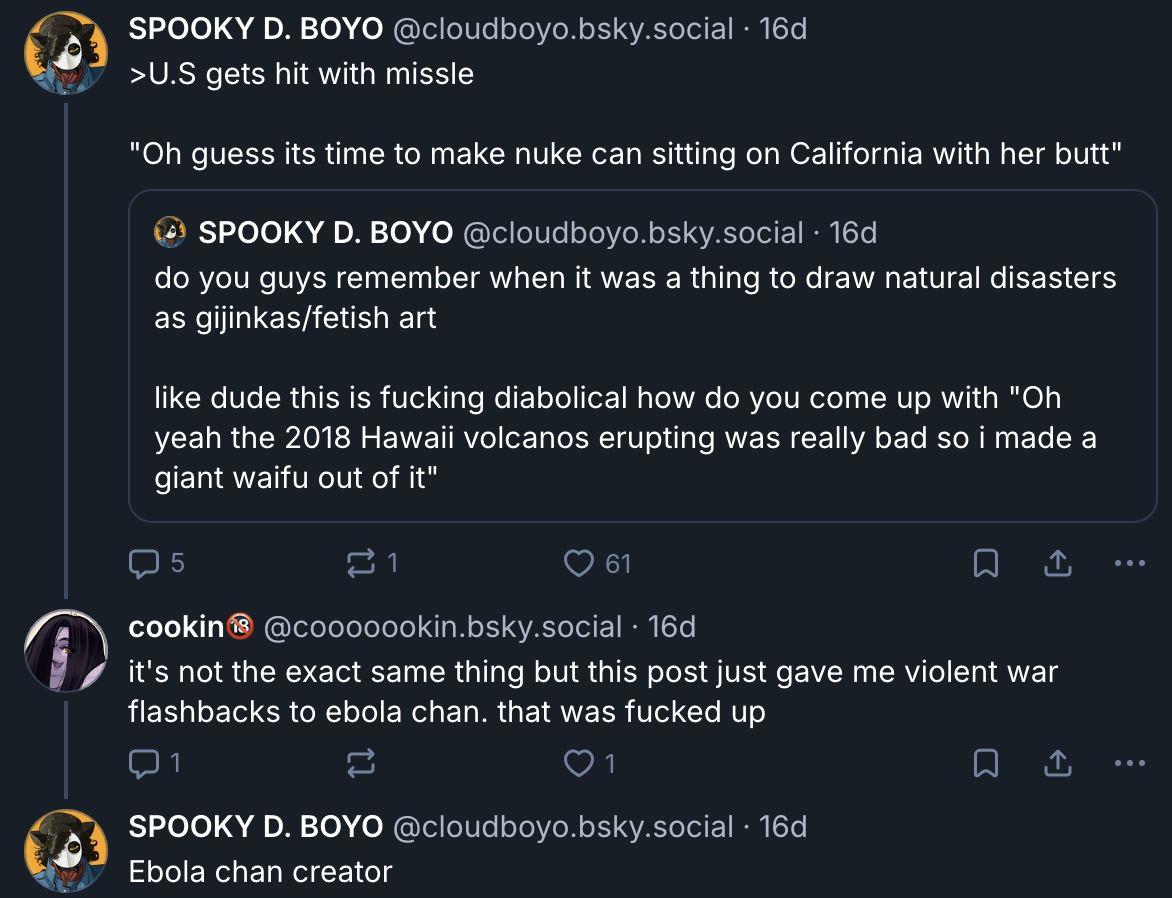
Task: Like the post with 61 likes
Action: (580, 564)
